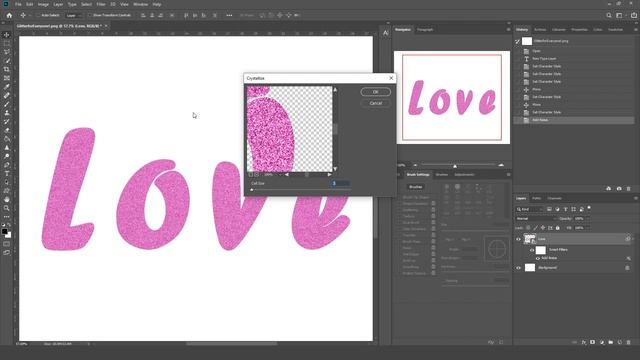The height and width of the screenshot is (360, 640).
Task: Click the Cell Size slider in Crystallize
Action: point(300,190)
